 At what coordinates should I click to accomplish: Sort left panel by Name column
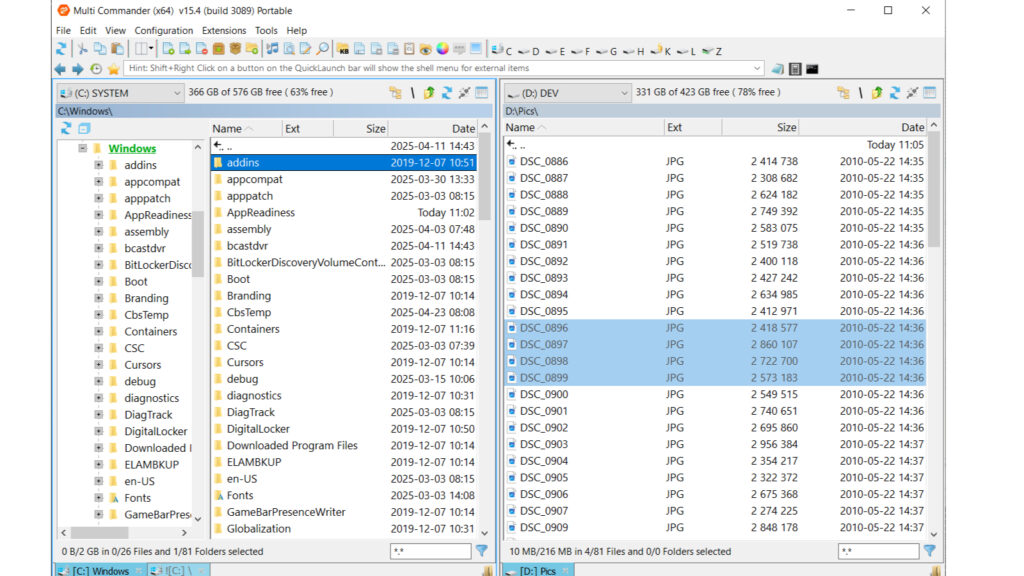246,129
